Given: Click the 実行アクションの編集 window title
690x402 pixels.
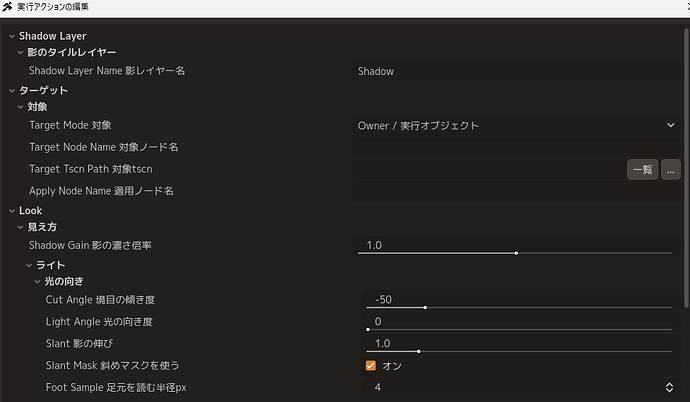Looking at the screenshot, I should click(53, 7).
